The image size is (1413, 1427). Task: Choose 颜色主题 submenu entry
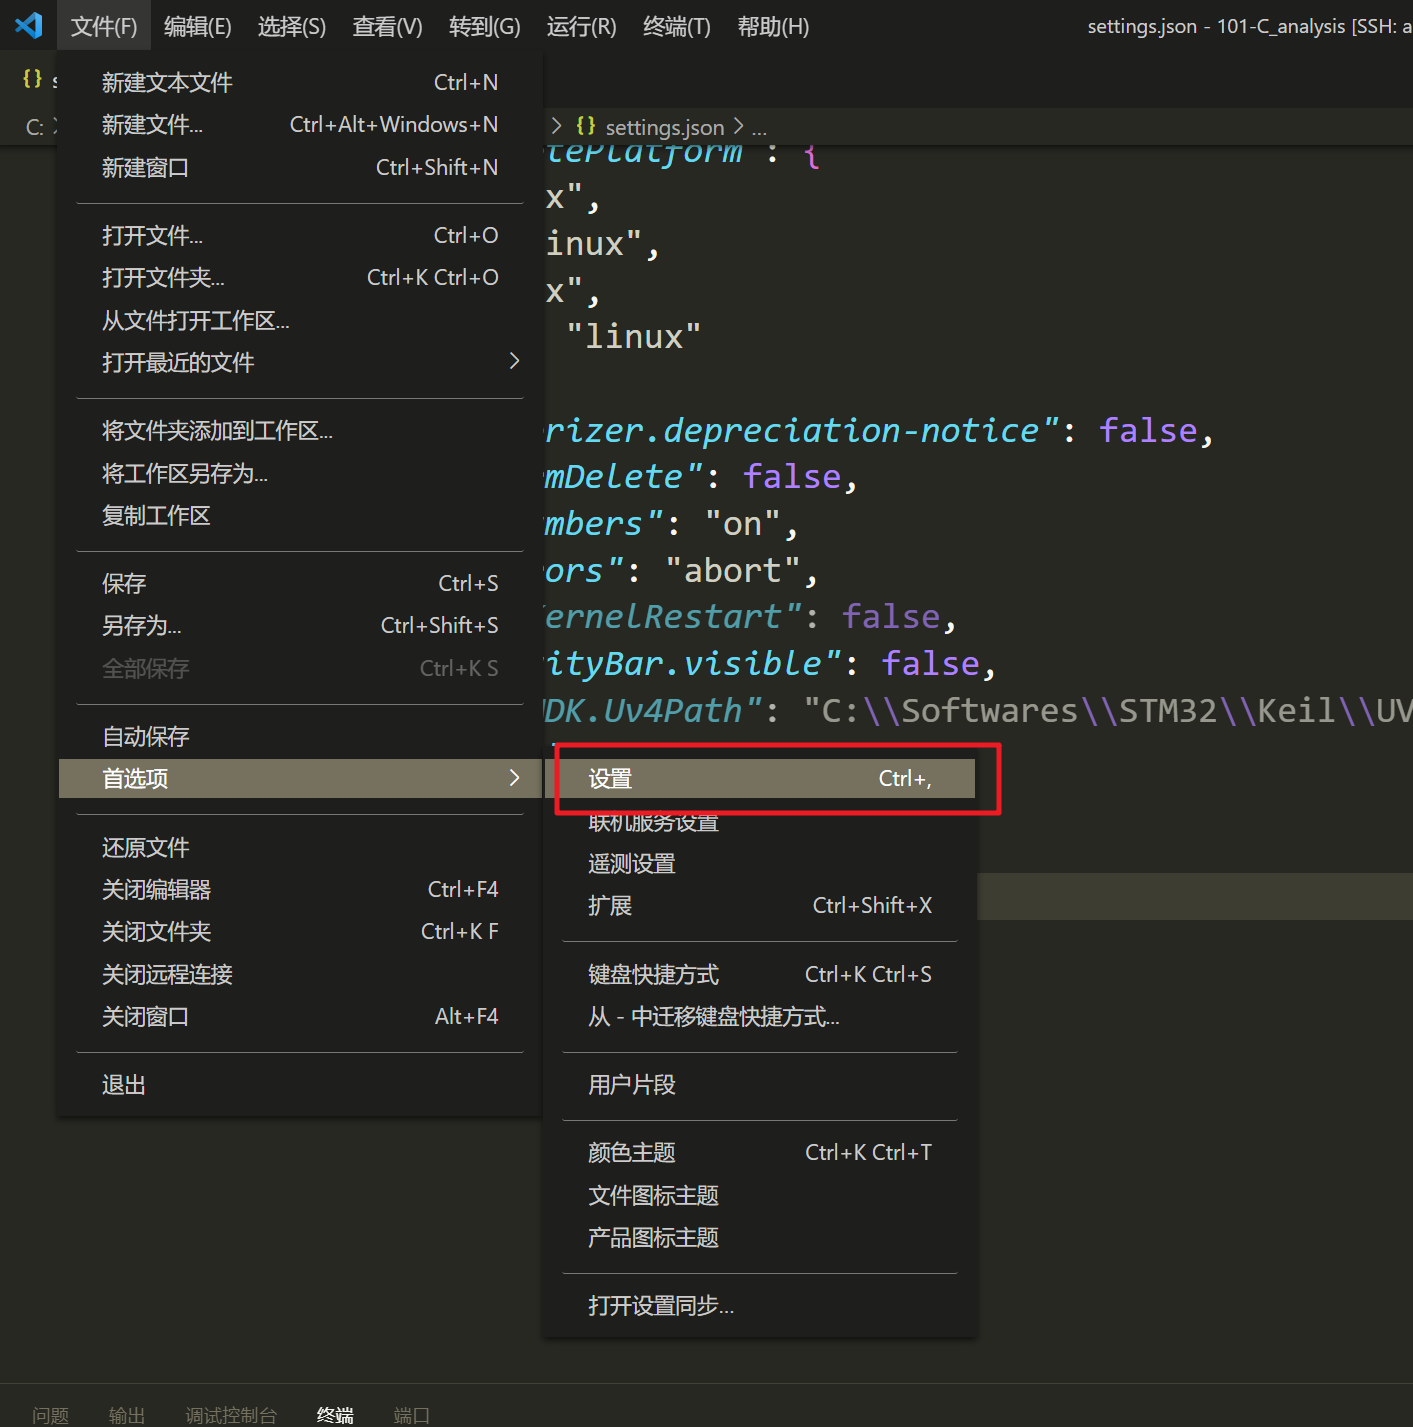point(760,1152)
